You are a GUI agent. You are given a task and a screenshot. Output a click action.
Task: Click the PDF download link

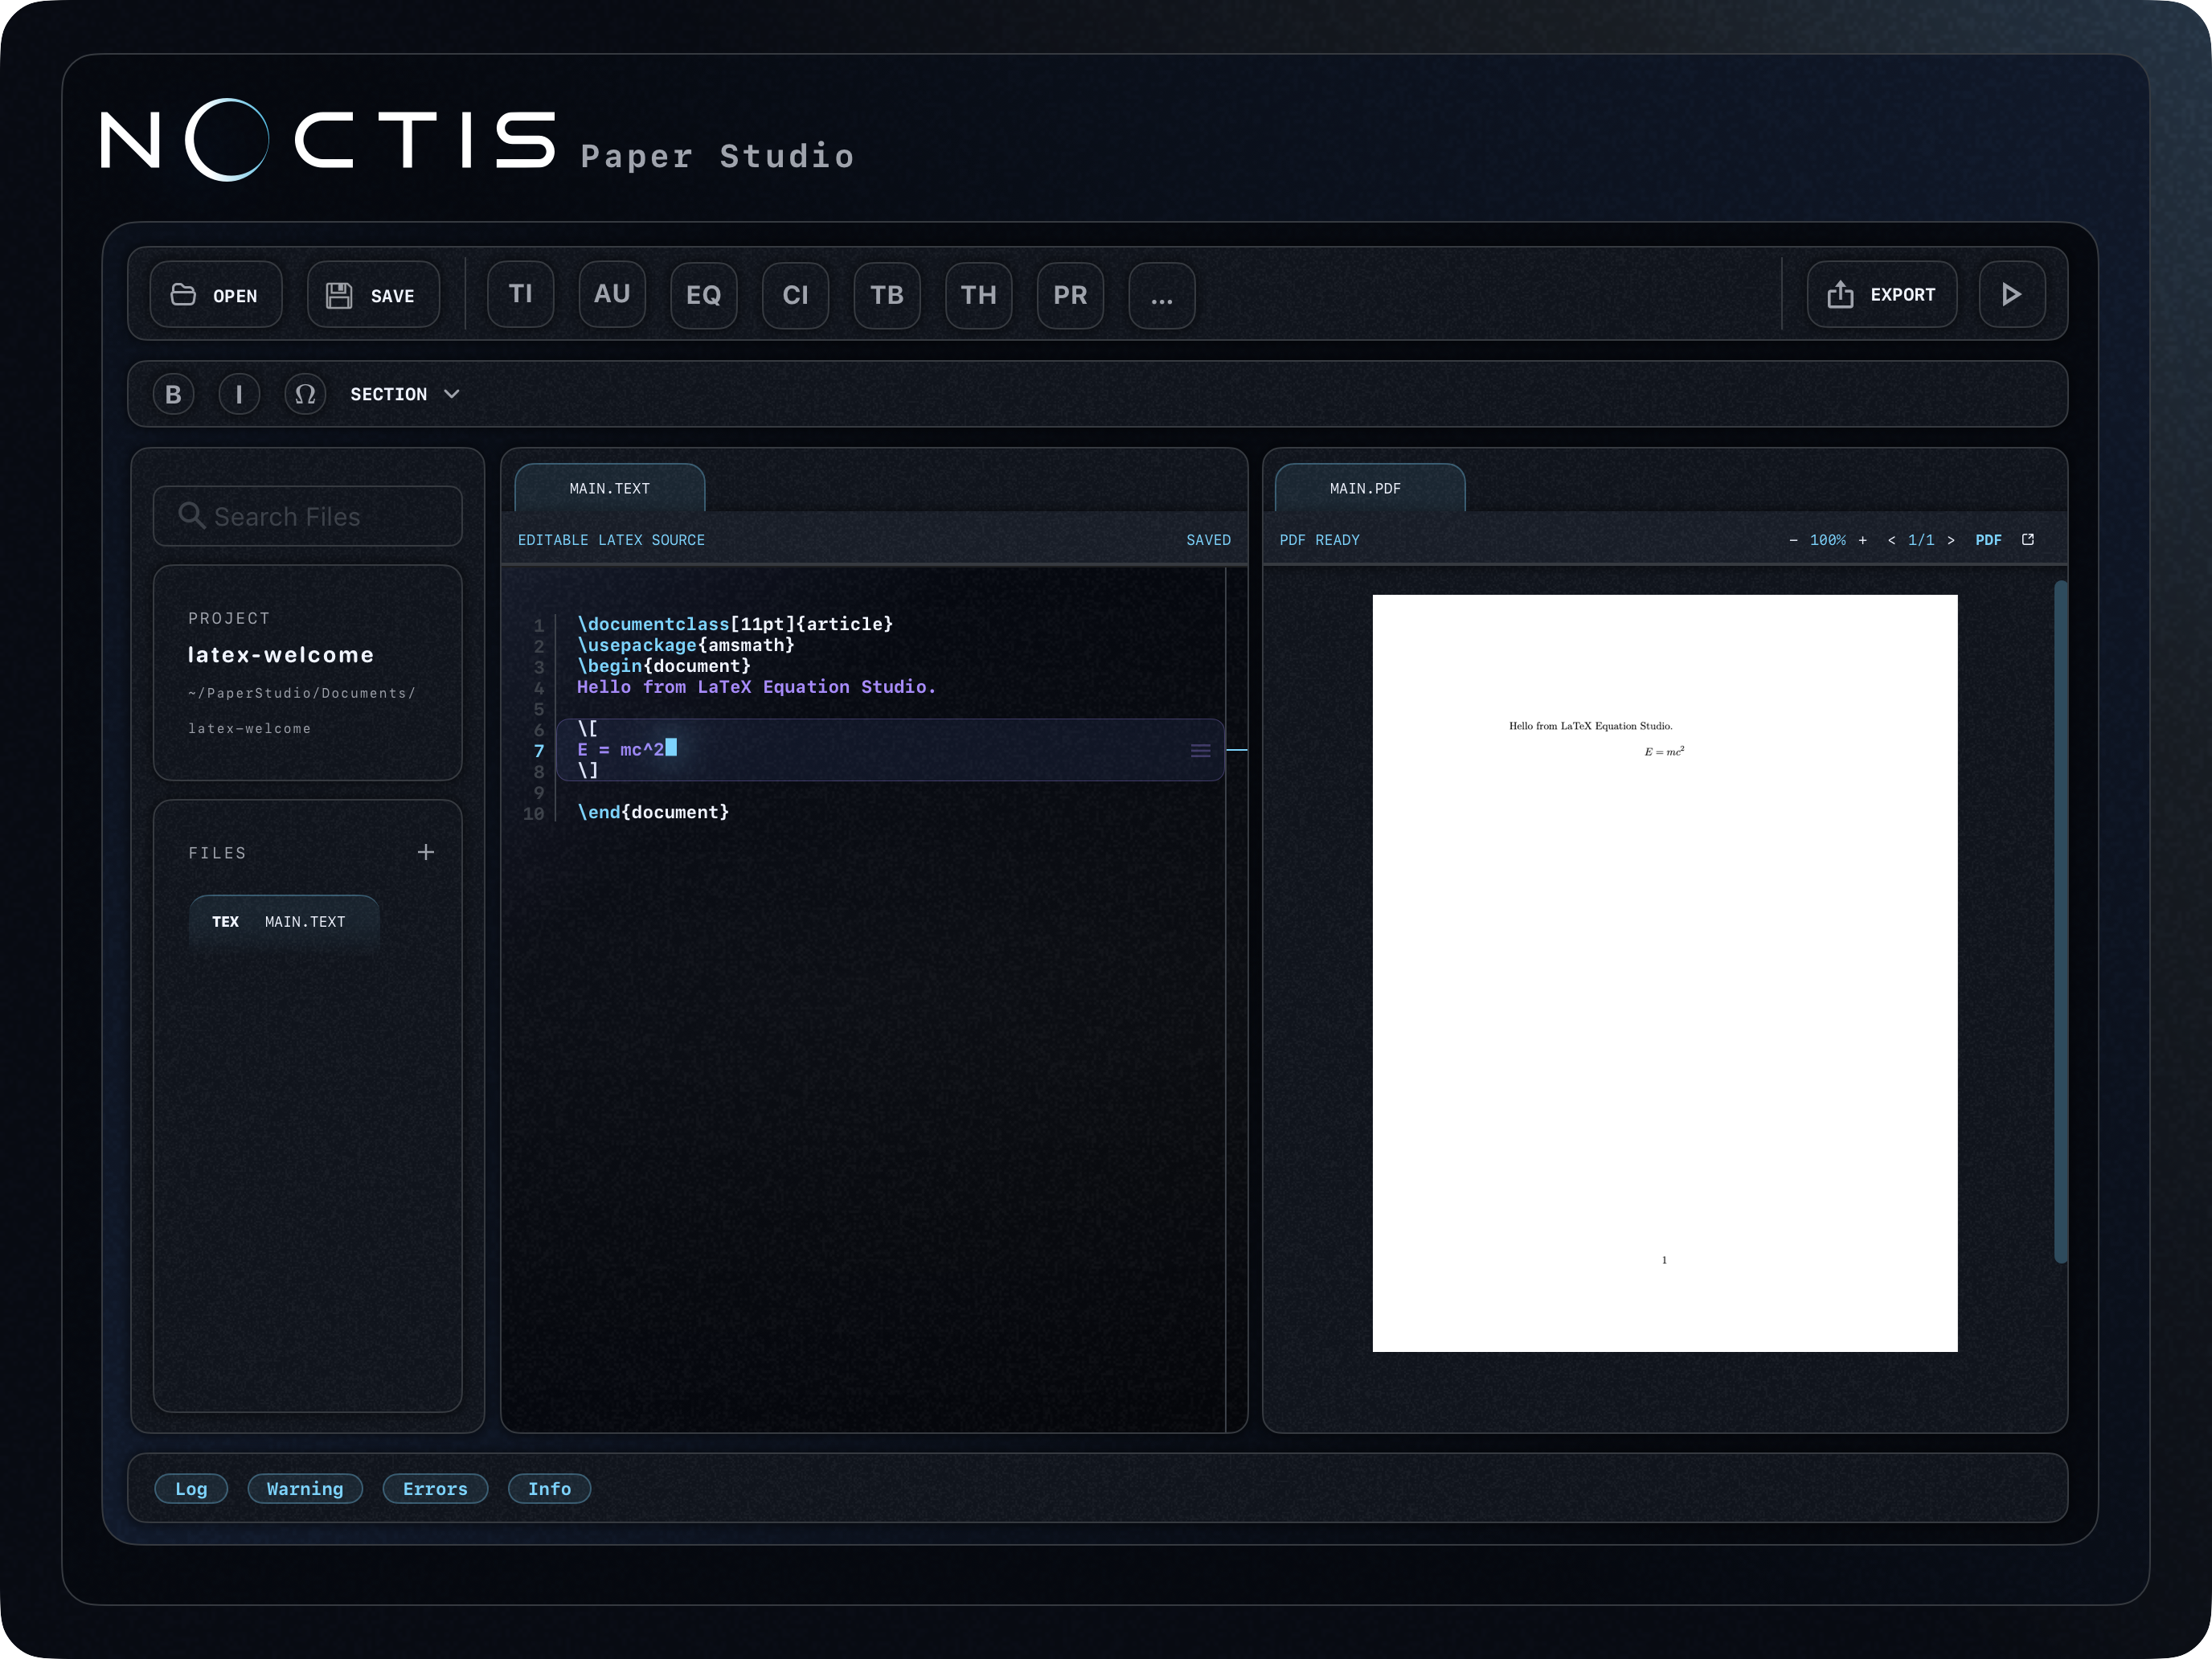pyautogui.click(x=1988, y=540)
